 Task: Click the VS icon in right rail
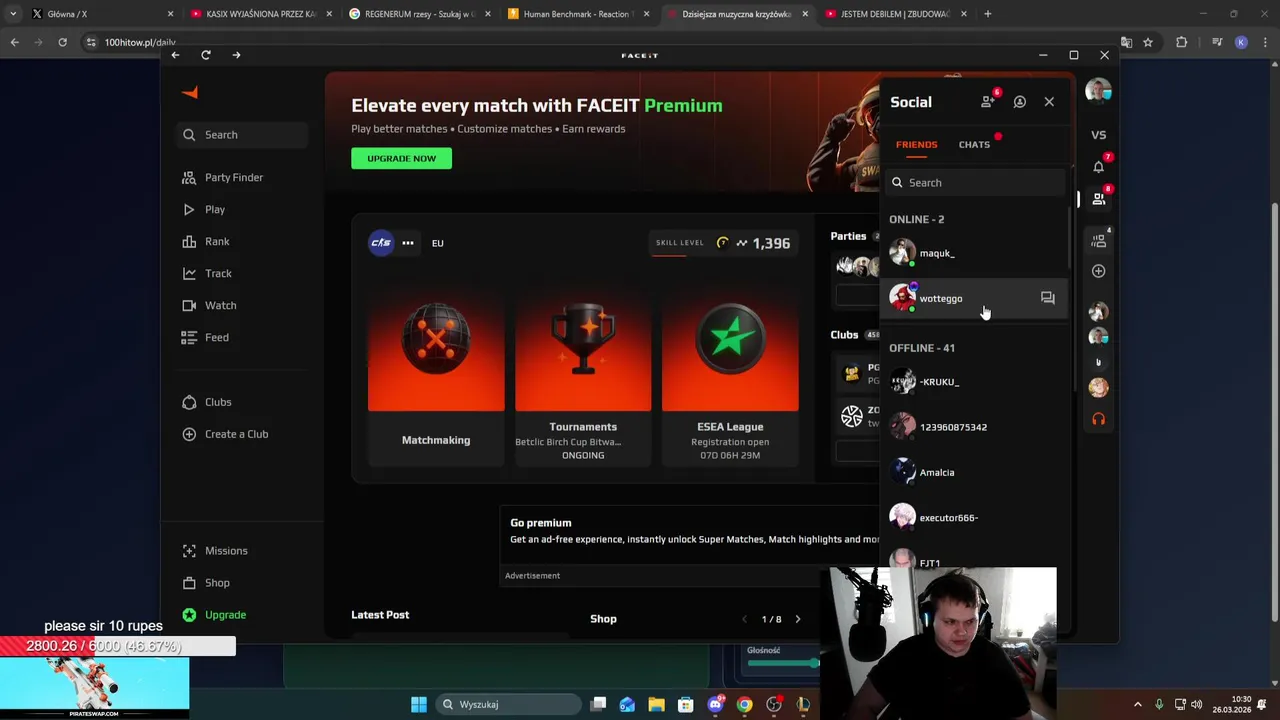[x=1098, y=135]
